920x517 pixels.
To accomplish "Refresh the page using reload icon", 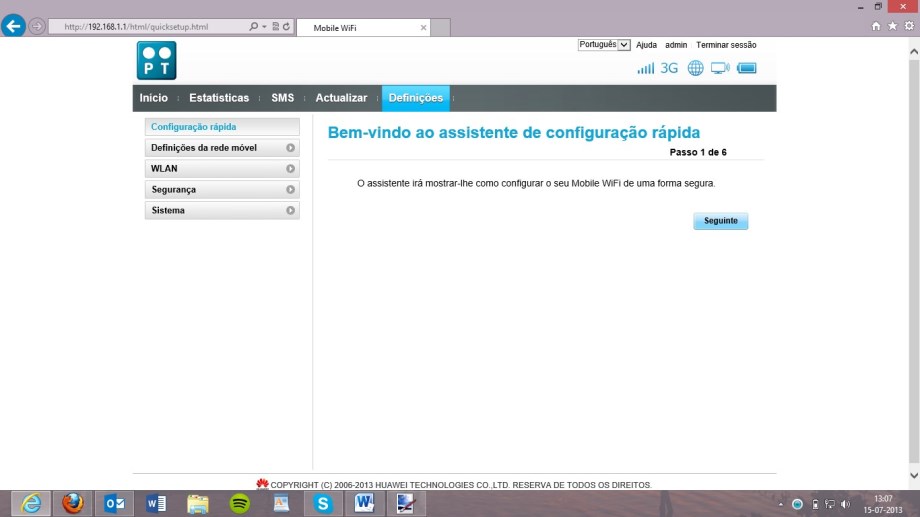I will [x=287, y=27].
